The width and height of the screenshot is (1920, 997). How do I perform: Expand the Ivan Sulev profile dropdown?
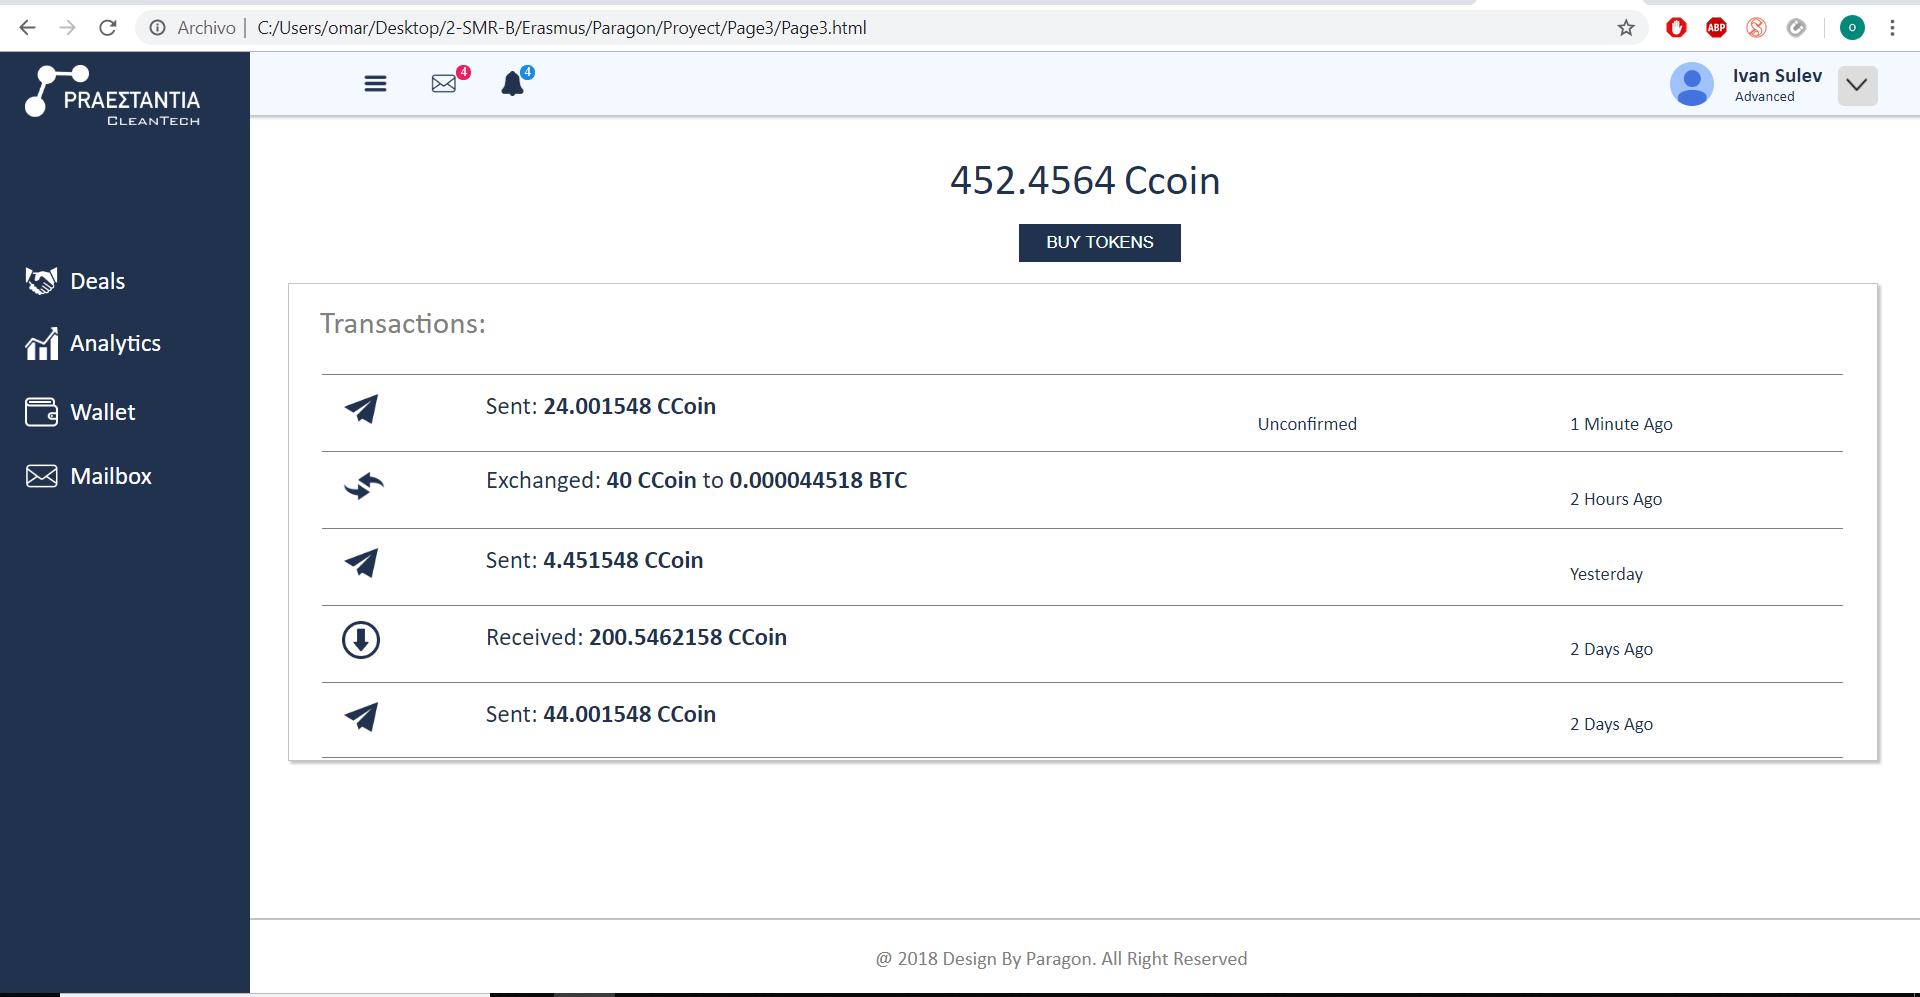click(x=1857, y=85)
